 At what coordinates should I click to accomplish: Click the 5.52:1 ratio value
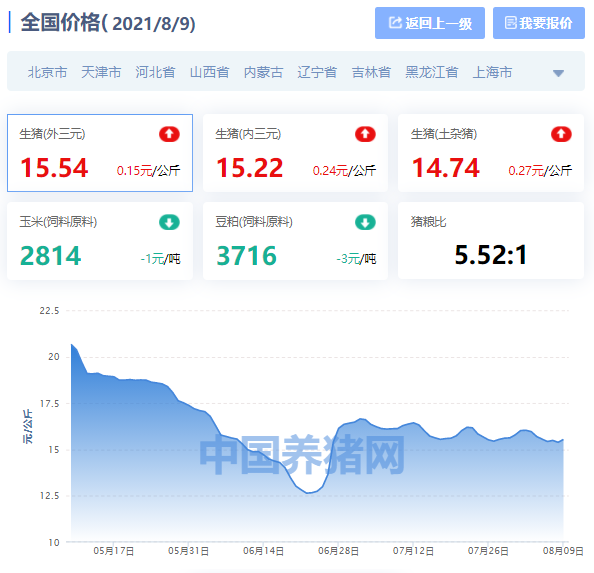[491, 254]
